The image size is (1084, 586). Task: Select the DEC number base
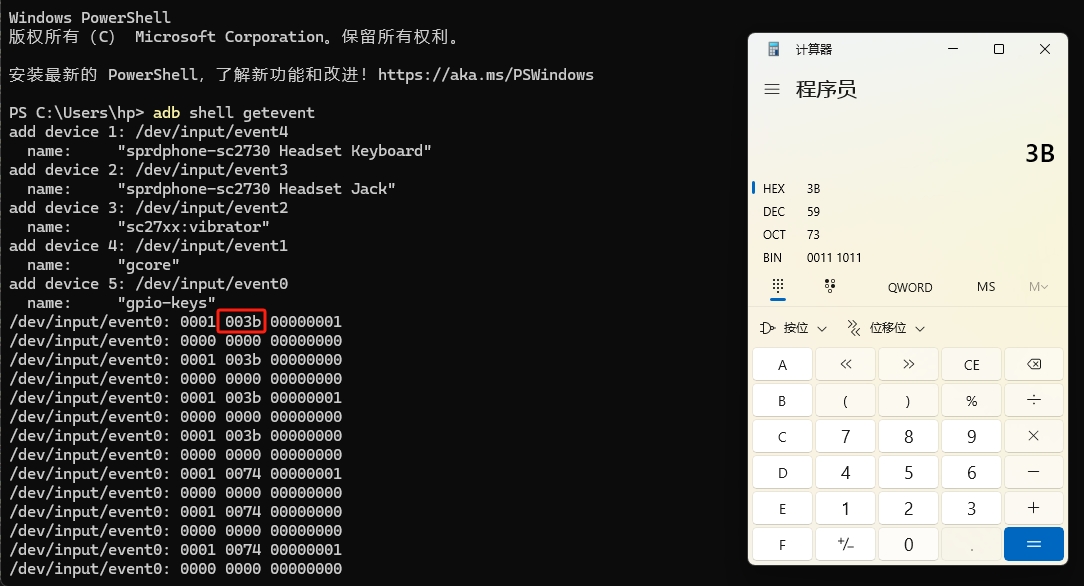pyautogui.click(x=774, y=211)
